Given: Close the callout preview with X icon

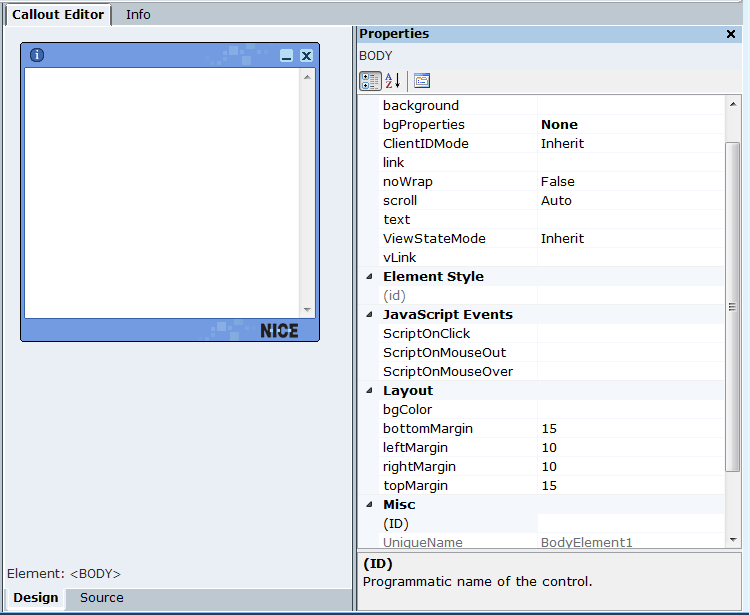Looking at the screenshot, I should pyautogui.click(x=306, y=56).
